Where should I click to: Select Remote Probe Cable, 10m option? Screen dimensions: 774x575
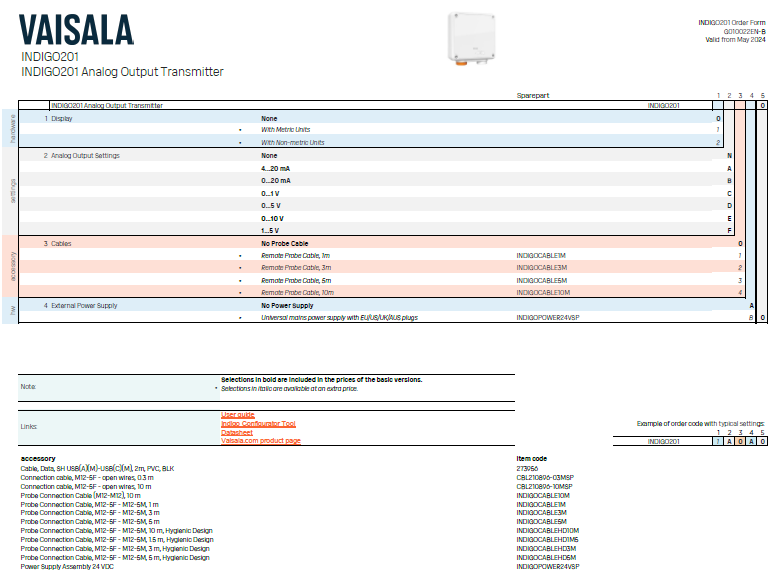[298, 292]
